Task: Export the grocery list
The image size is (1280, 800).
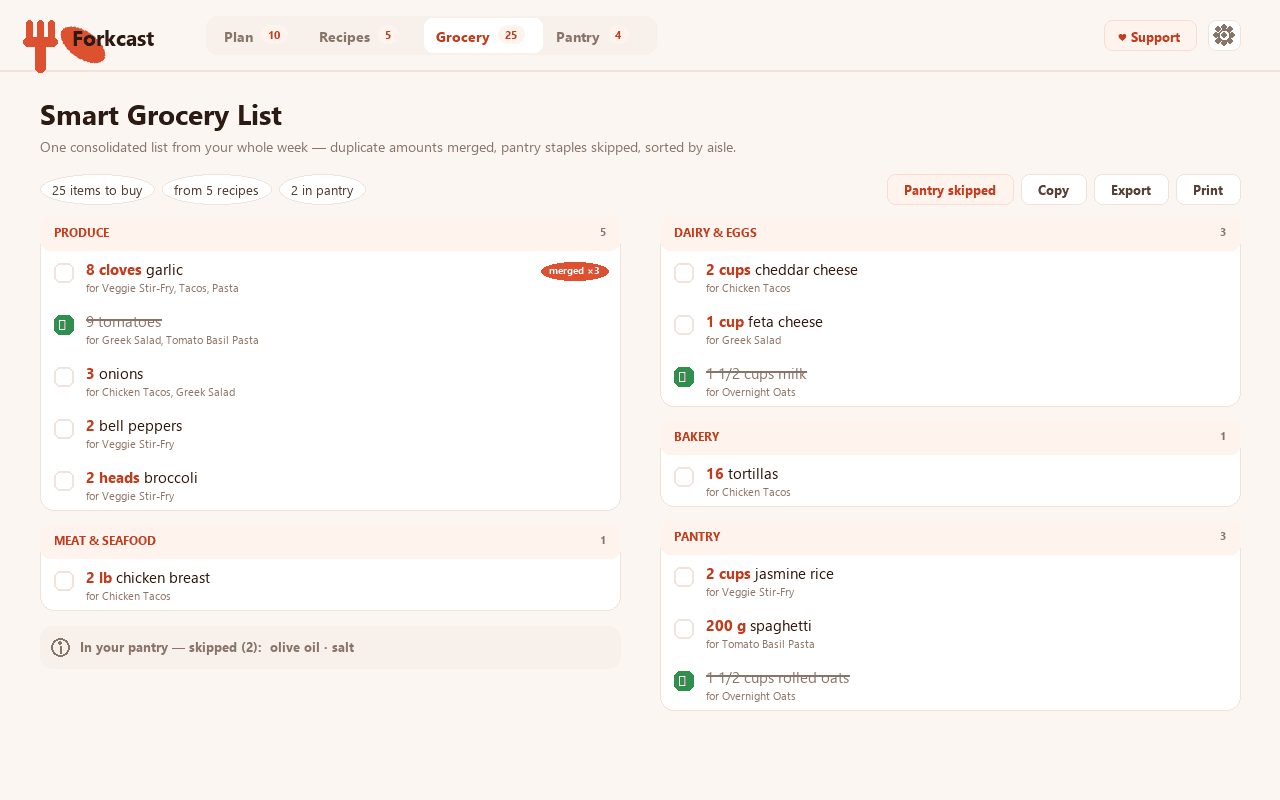Action: 1131,190
